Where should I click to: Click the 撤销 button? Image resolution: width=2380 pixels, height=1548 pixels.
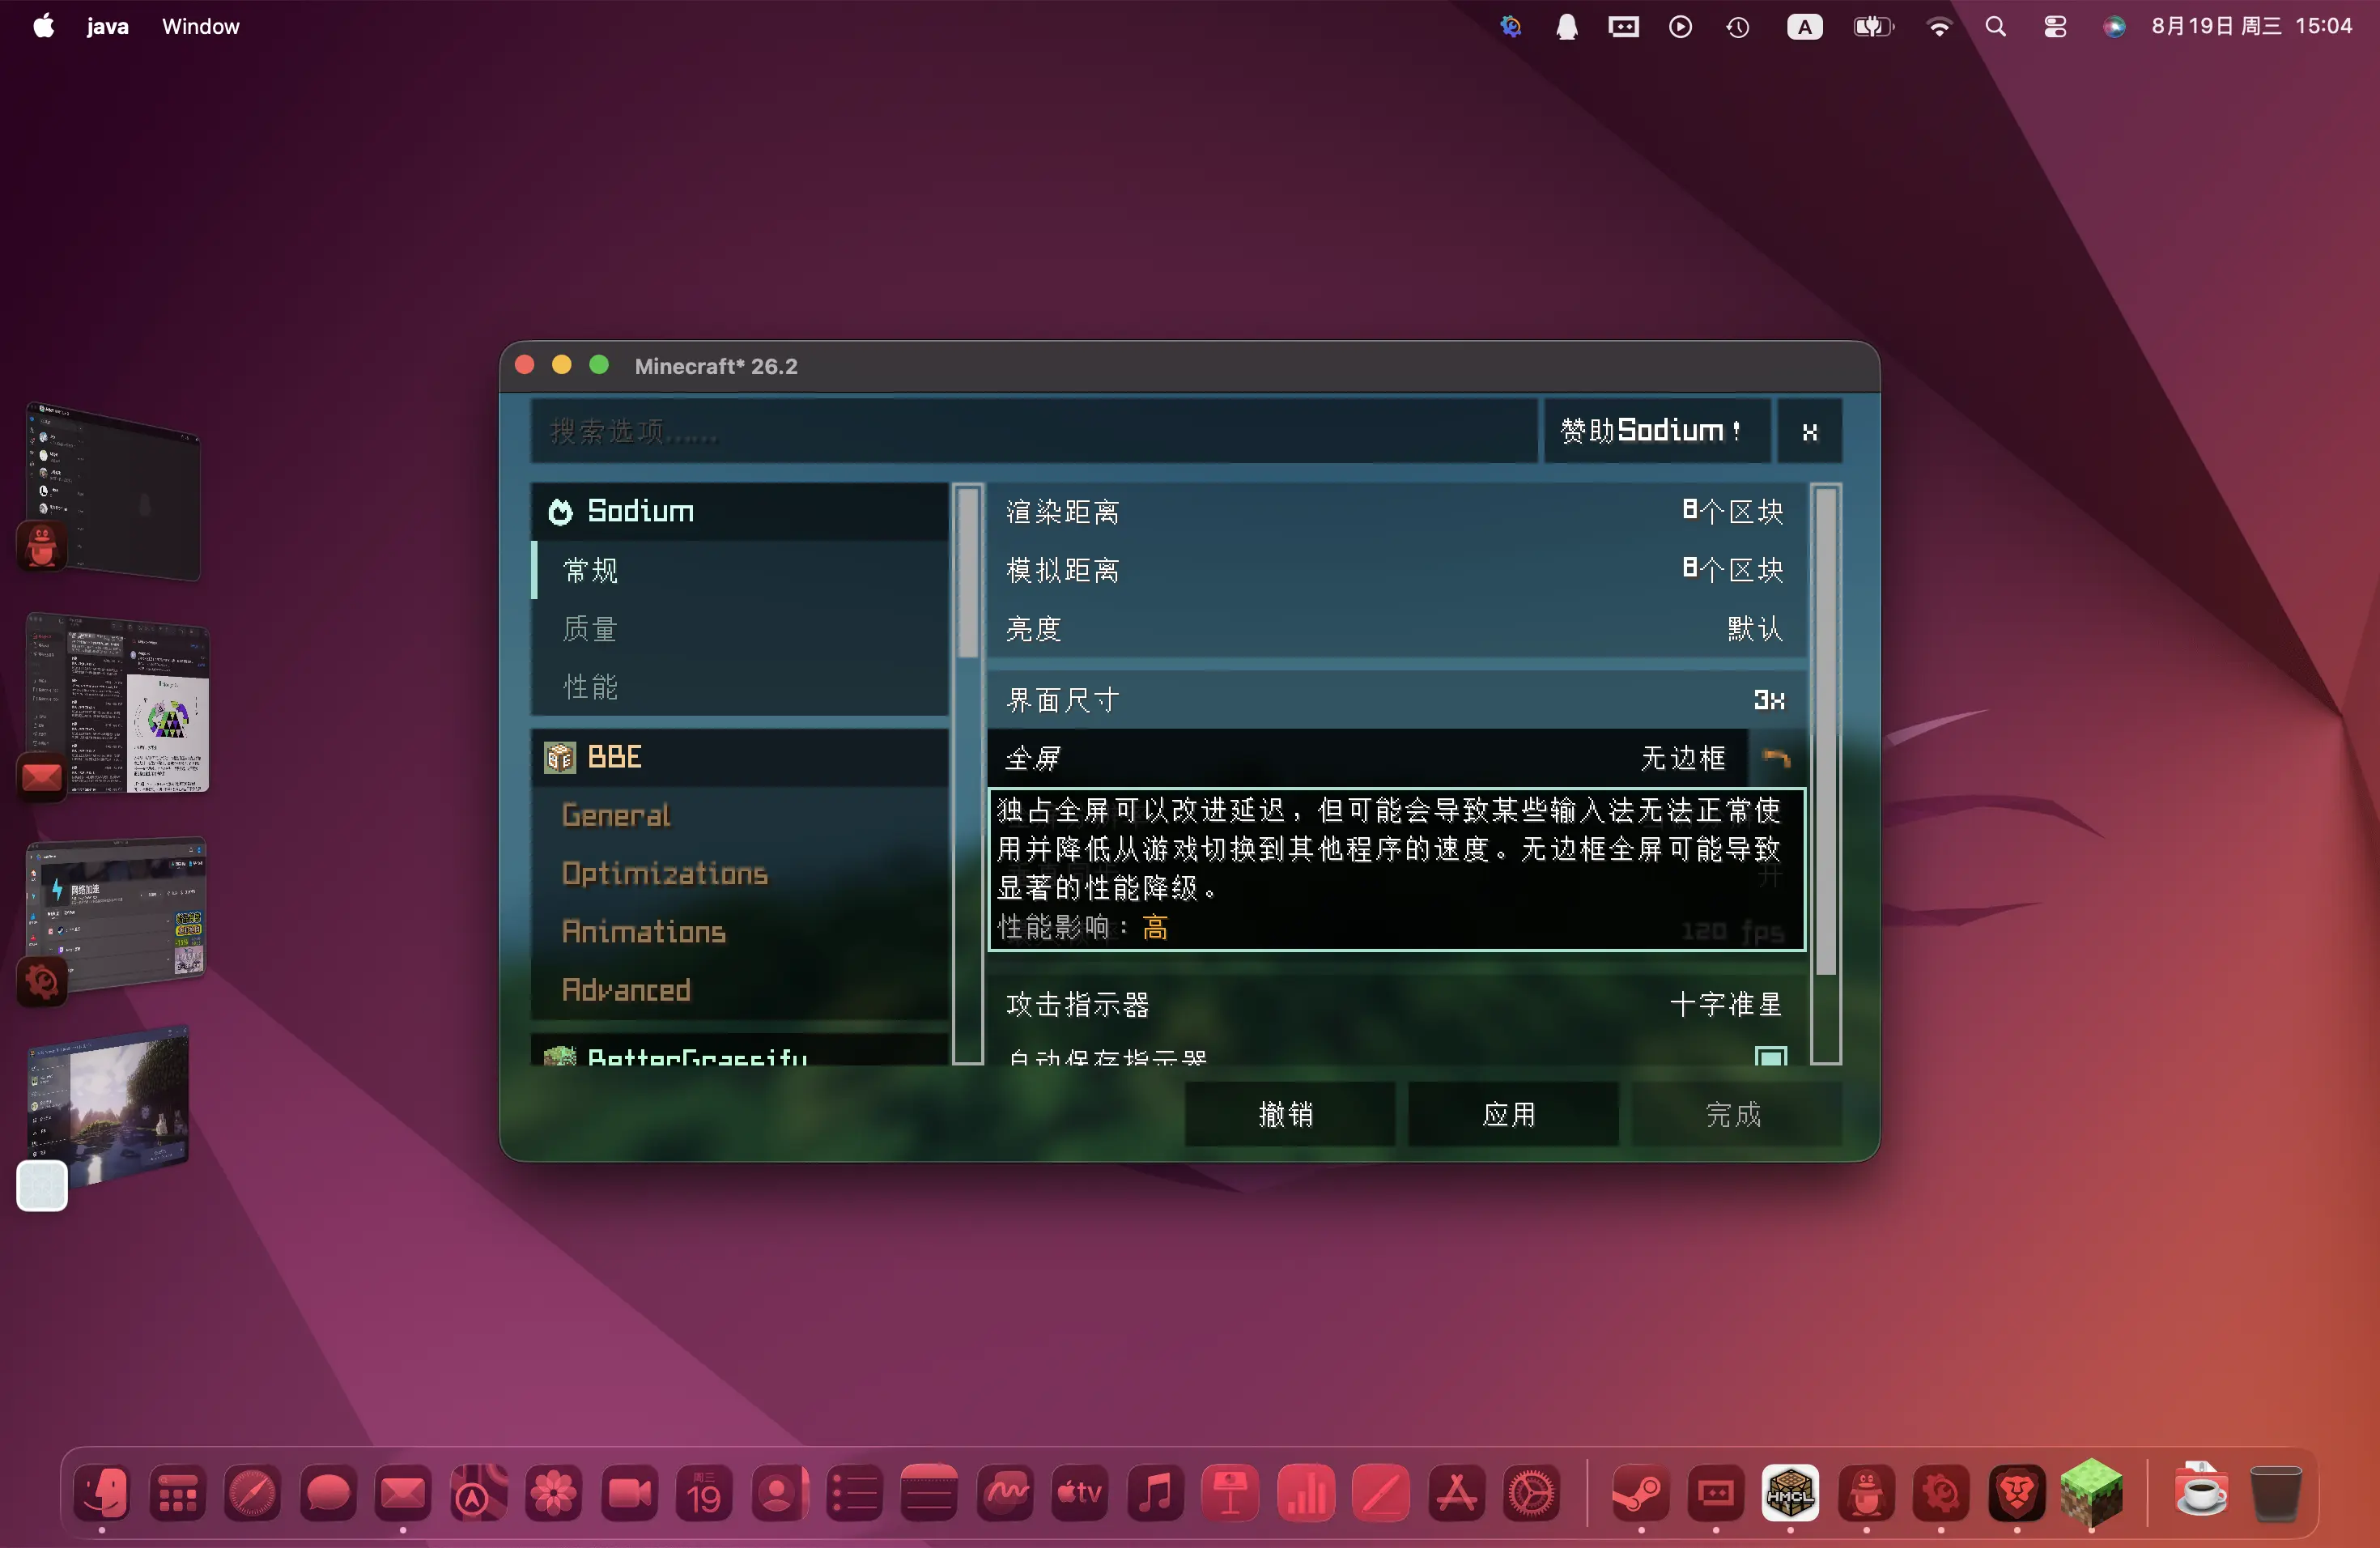pos(1289,1113)
